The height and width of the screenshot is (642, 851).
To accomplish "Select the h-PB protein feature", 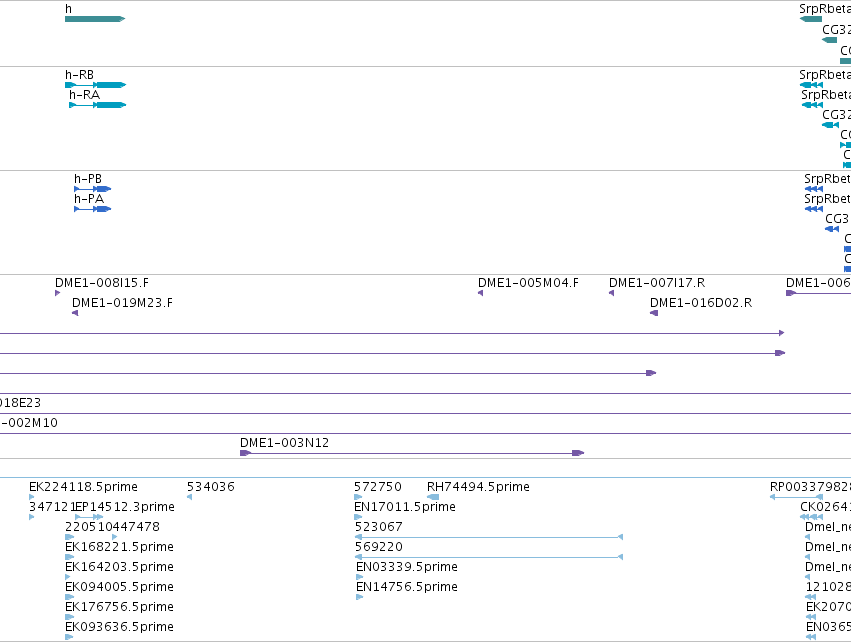I will 93,189.
